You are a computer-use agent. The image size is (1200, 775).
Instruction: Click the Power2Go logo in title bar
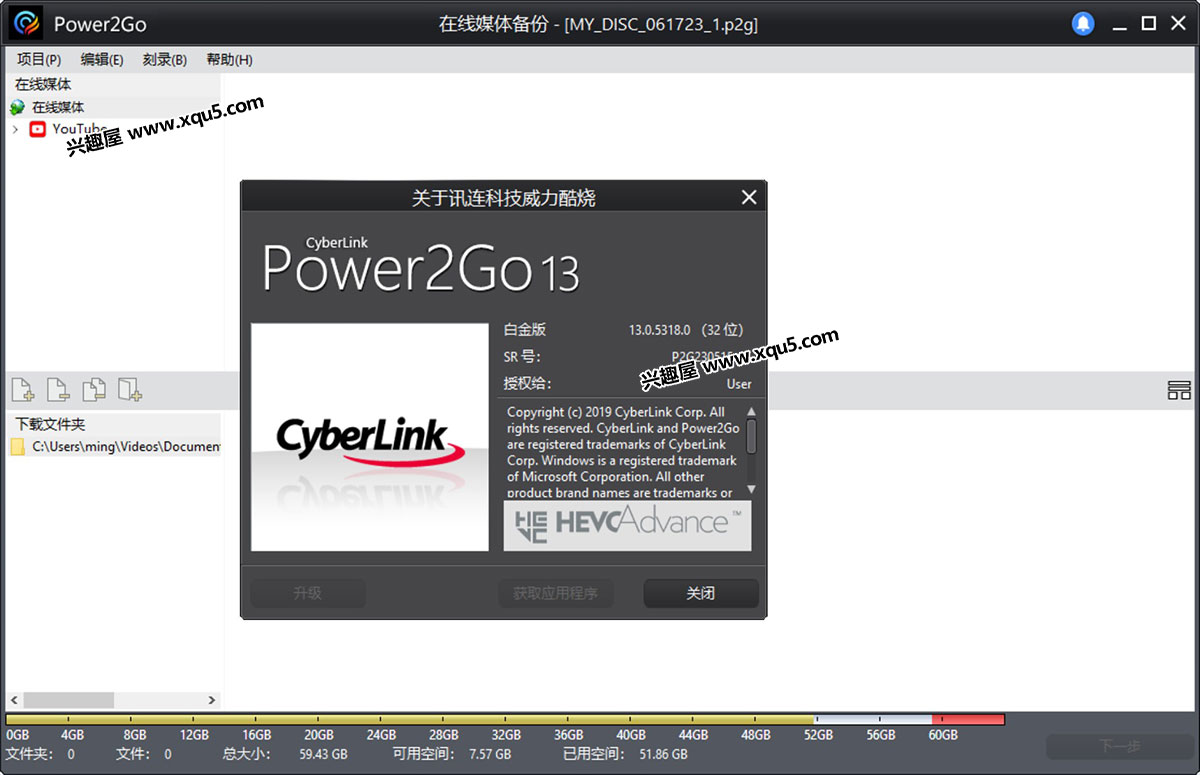[26, 23]
